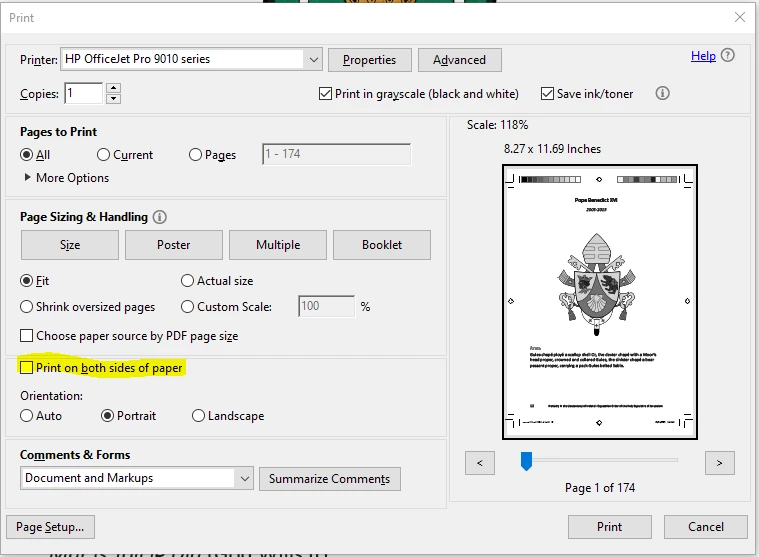
Task: Click the Page Sizing & Handling info icon
Action: pyautogui.click(x=160, y=217)
